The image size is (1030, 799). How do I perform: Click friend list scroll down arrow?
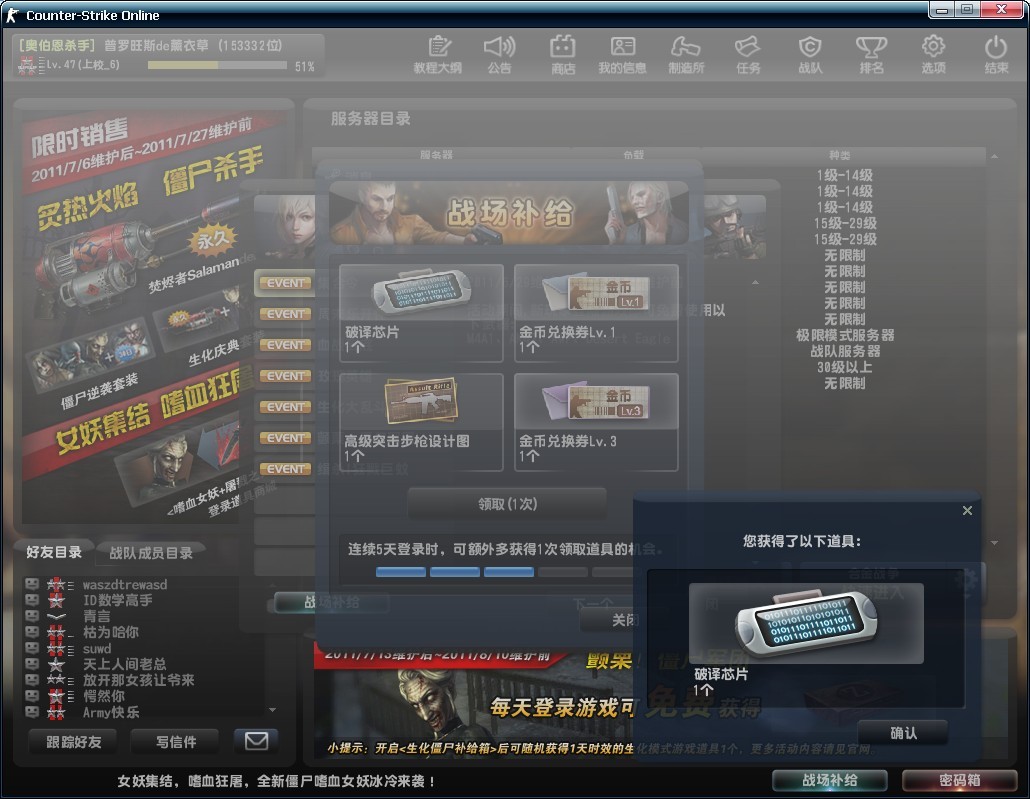tap(273, 710)
